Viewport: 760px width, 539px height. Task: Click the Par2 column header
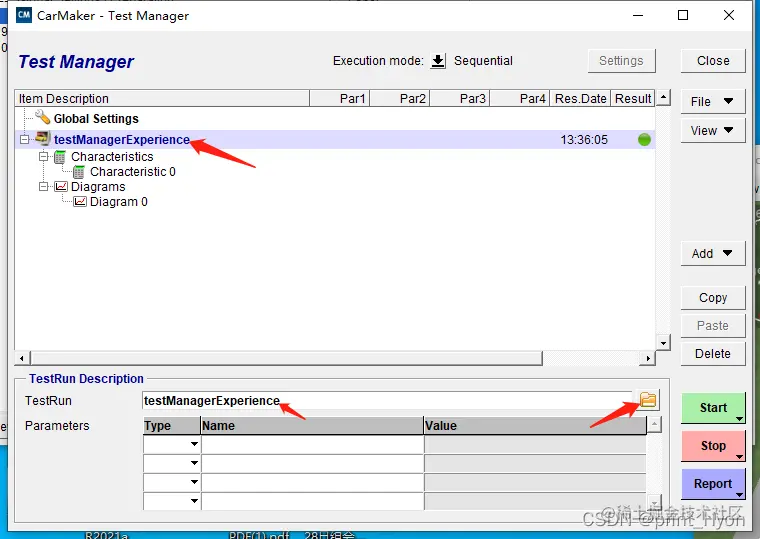(400, 98)
